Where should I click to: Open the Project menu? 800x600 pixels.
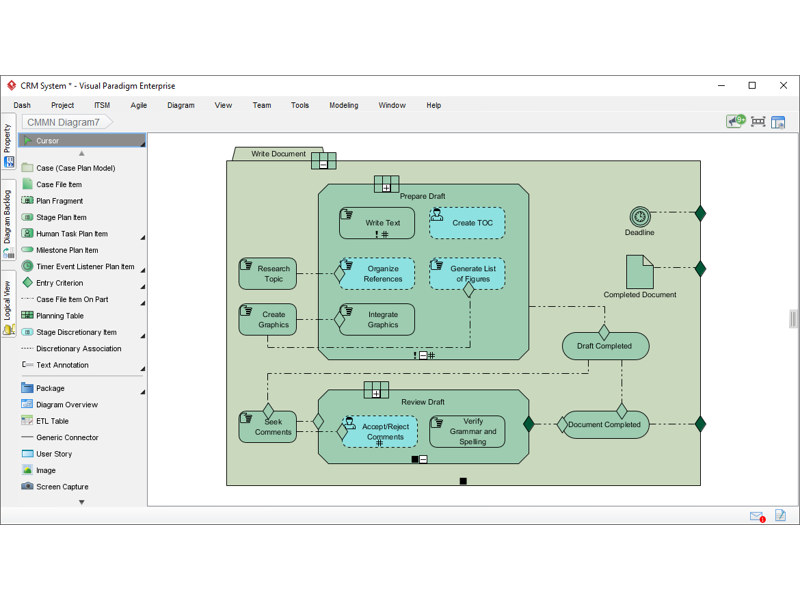click(x=62, y=105)
